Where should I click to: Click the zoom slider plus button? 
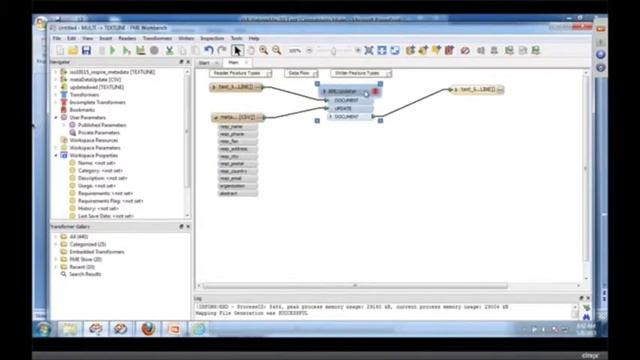[x=358, y=51]
